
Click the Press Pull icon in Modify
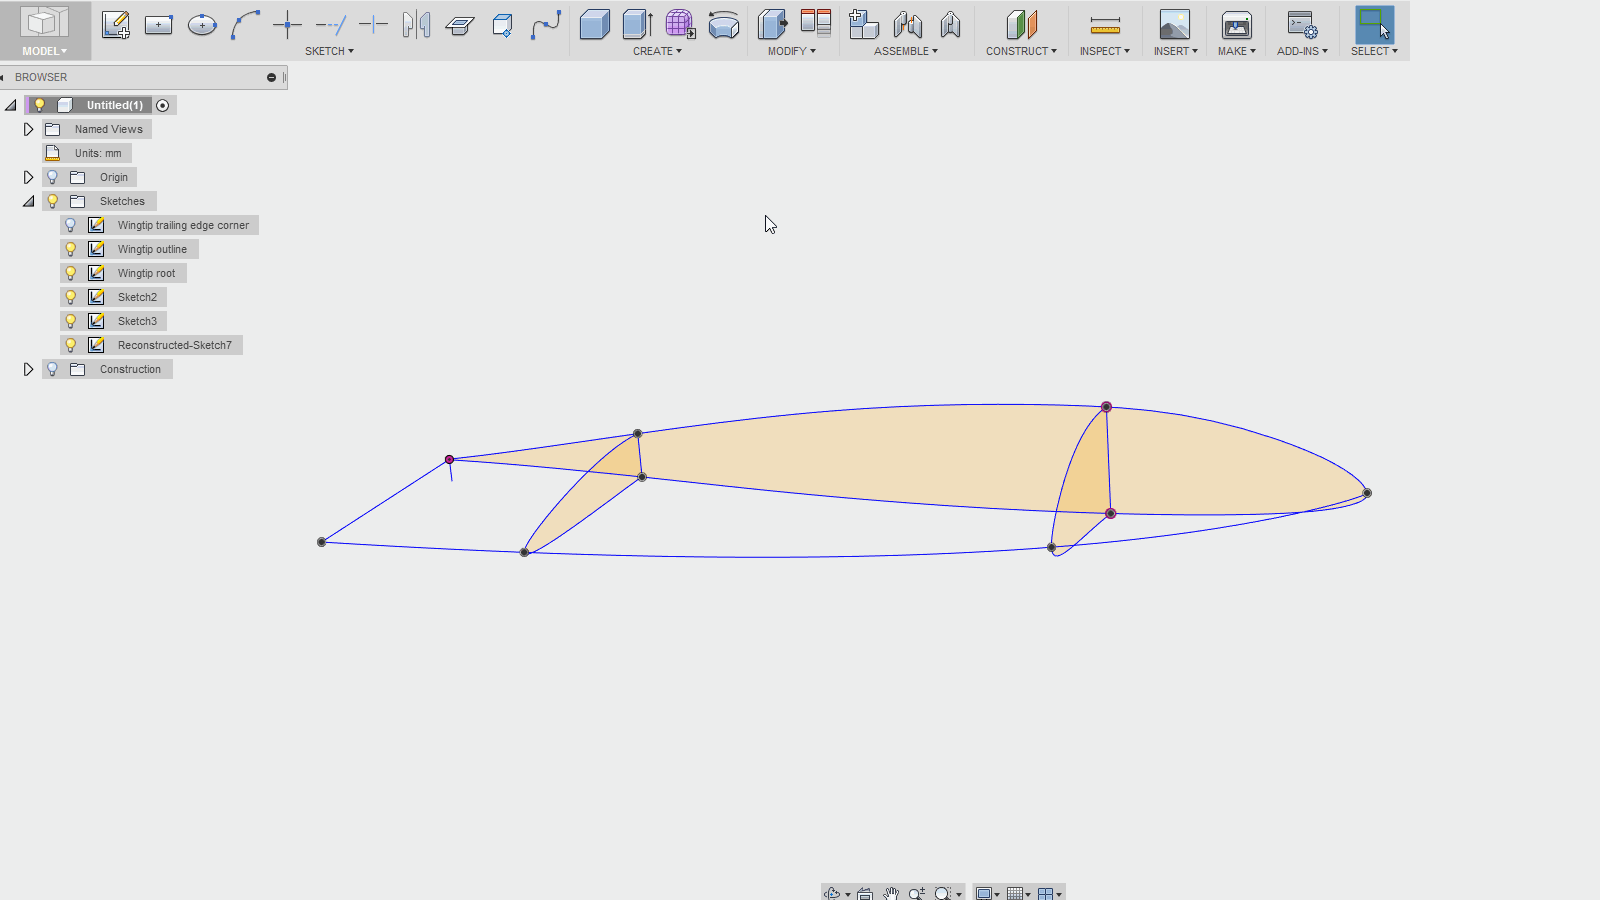tap(772, 25)
